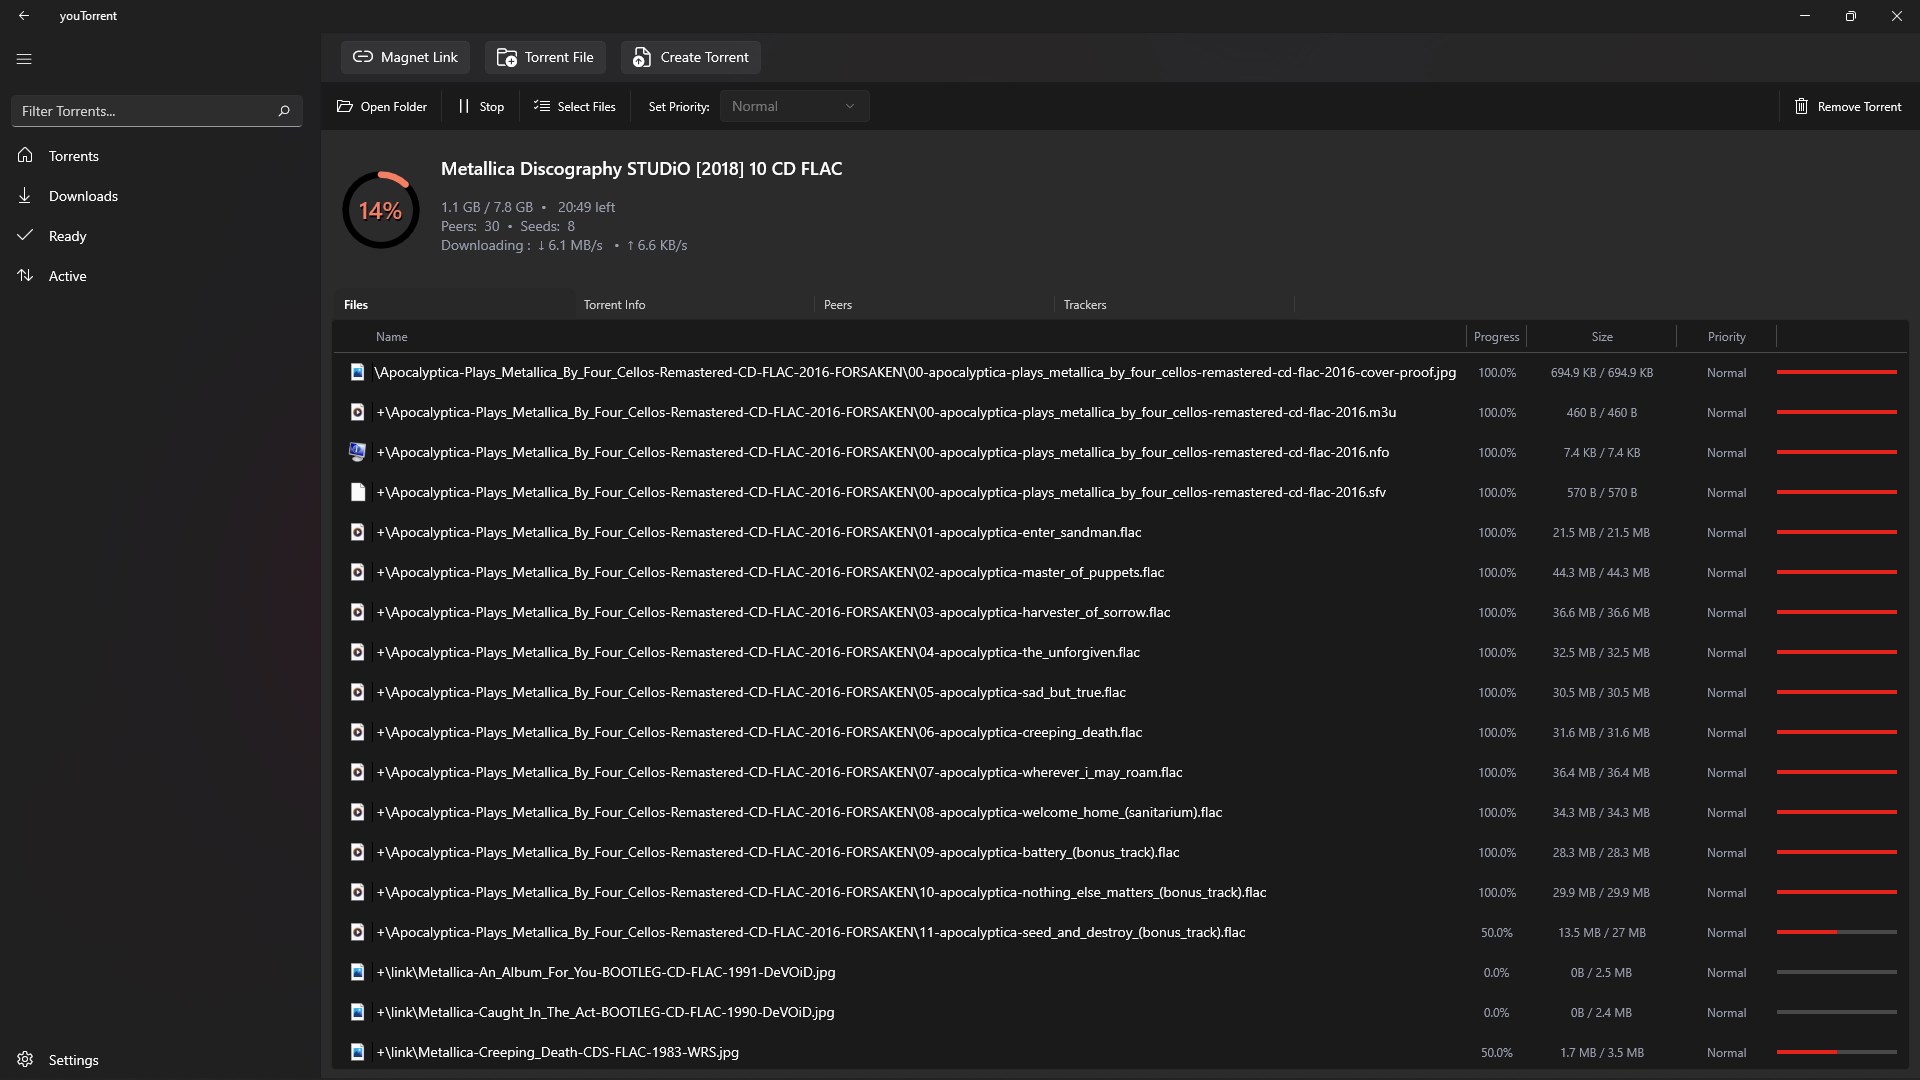Open the torrent's folder
This screenshot has width=1920, height=1080.
pos(382,106)
